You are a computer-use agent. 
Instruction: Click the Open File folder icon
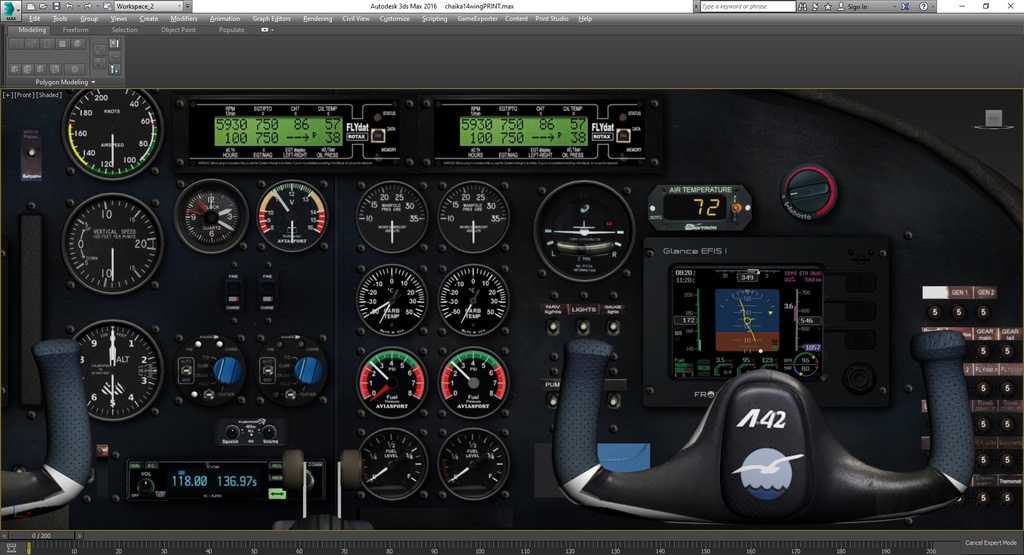coord(43,6)
